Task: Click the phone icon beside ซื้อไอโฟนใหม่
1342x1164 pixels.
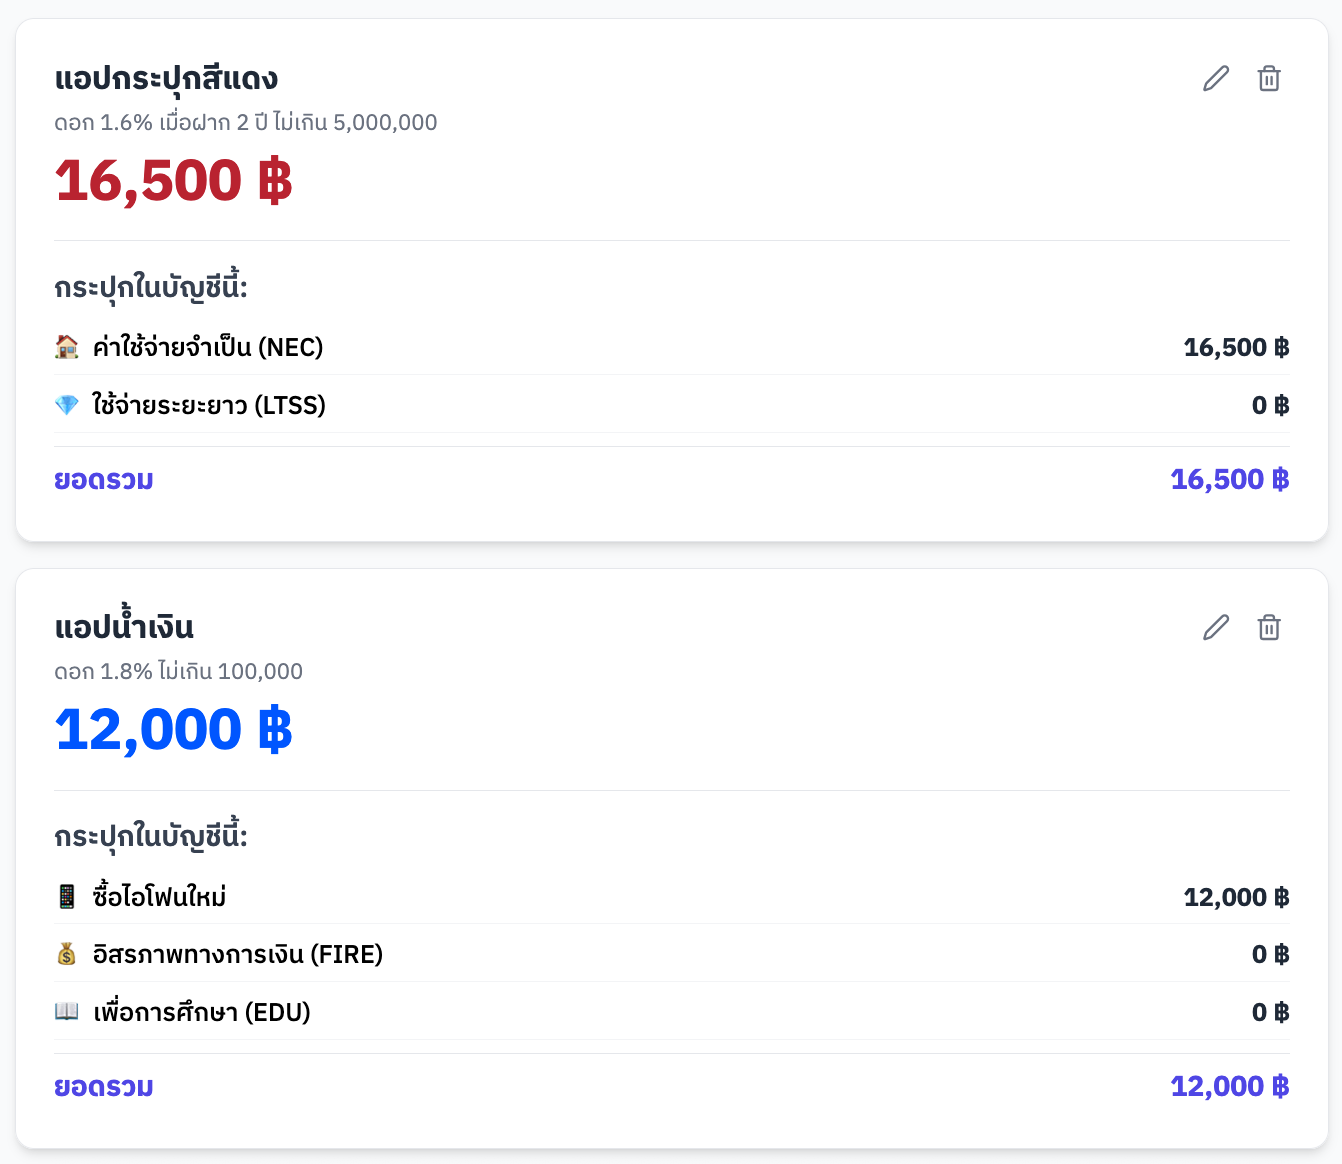Action: 67,896
